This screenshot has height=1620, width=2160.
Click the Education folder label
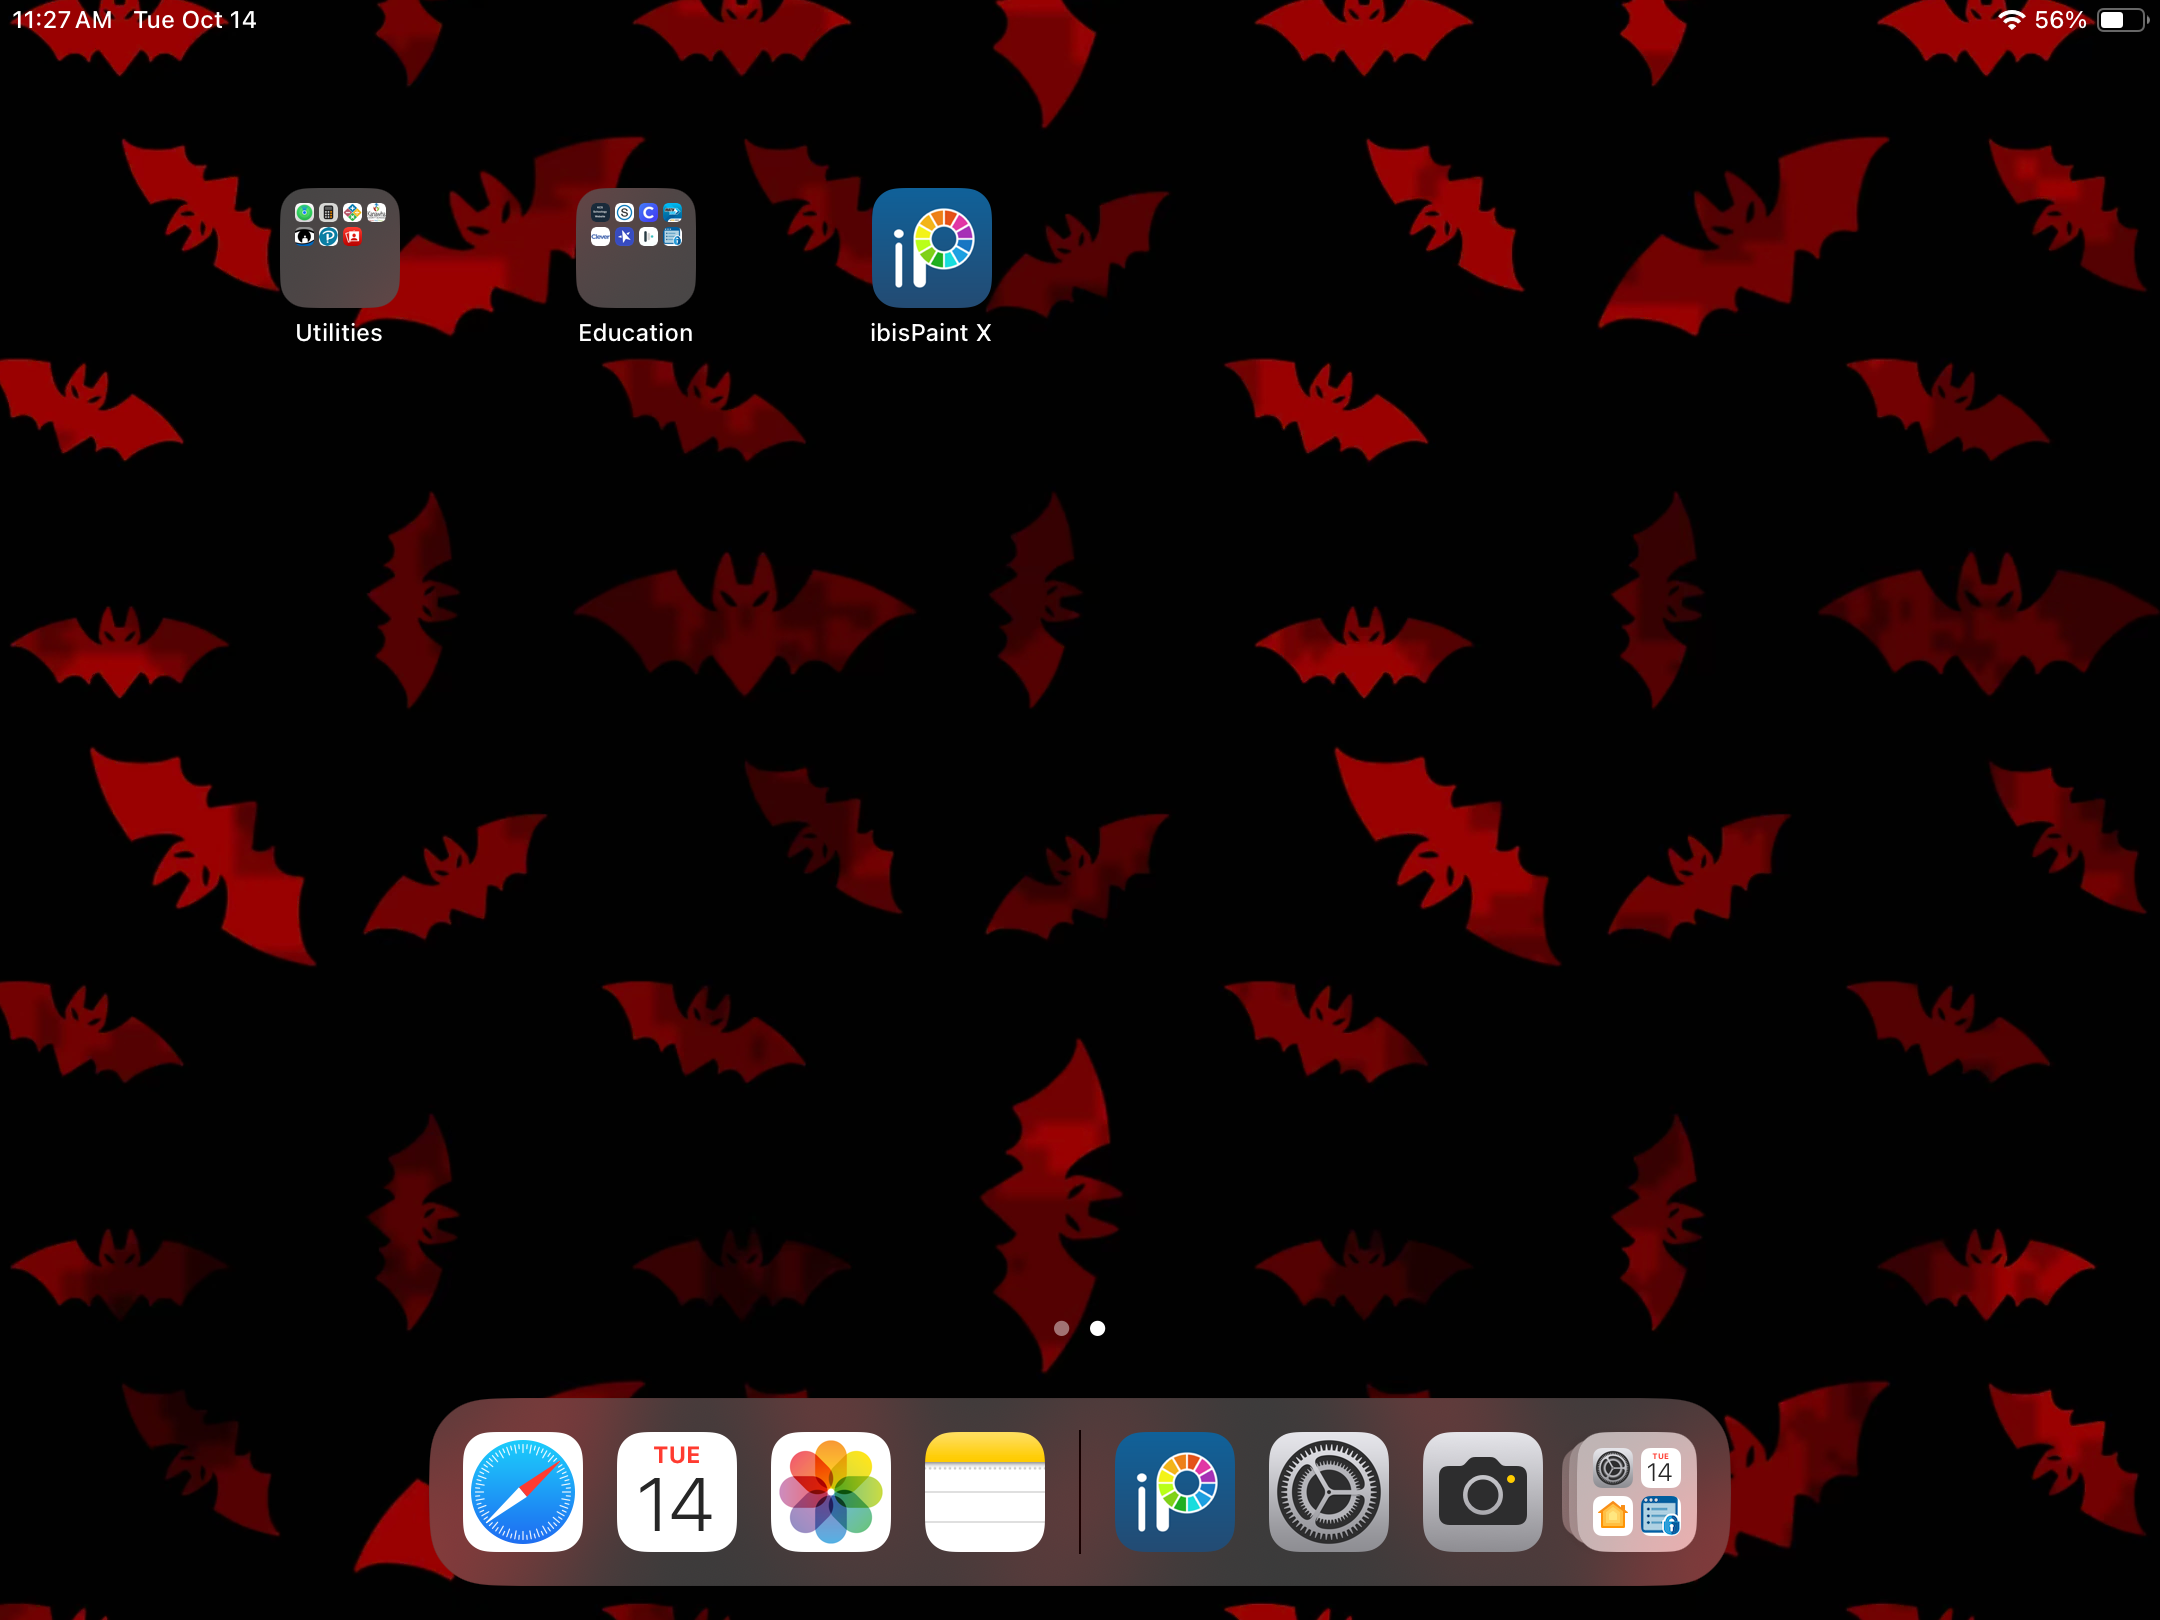click(x=635, y=333)
